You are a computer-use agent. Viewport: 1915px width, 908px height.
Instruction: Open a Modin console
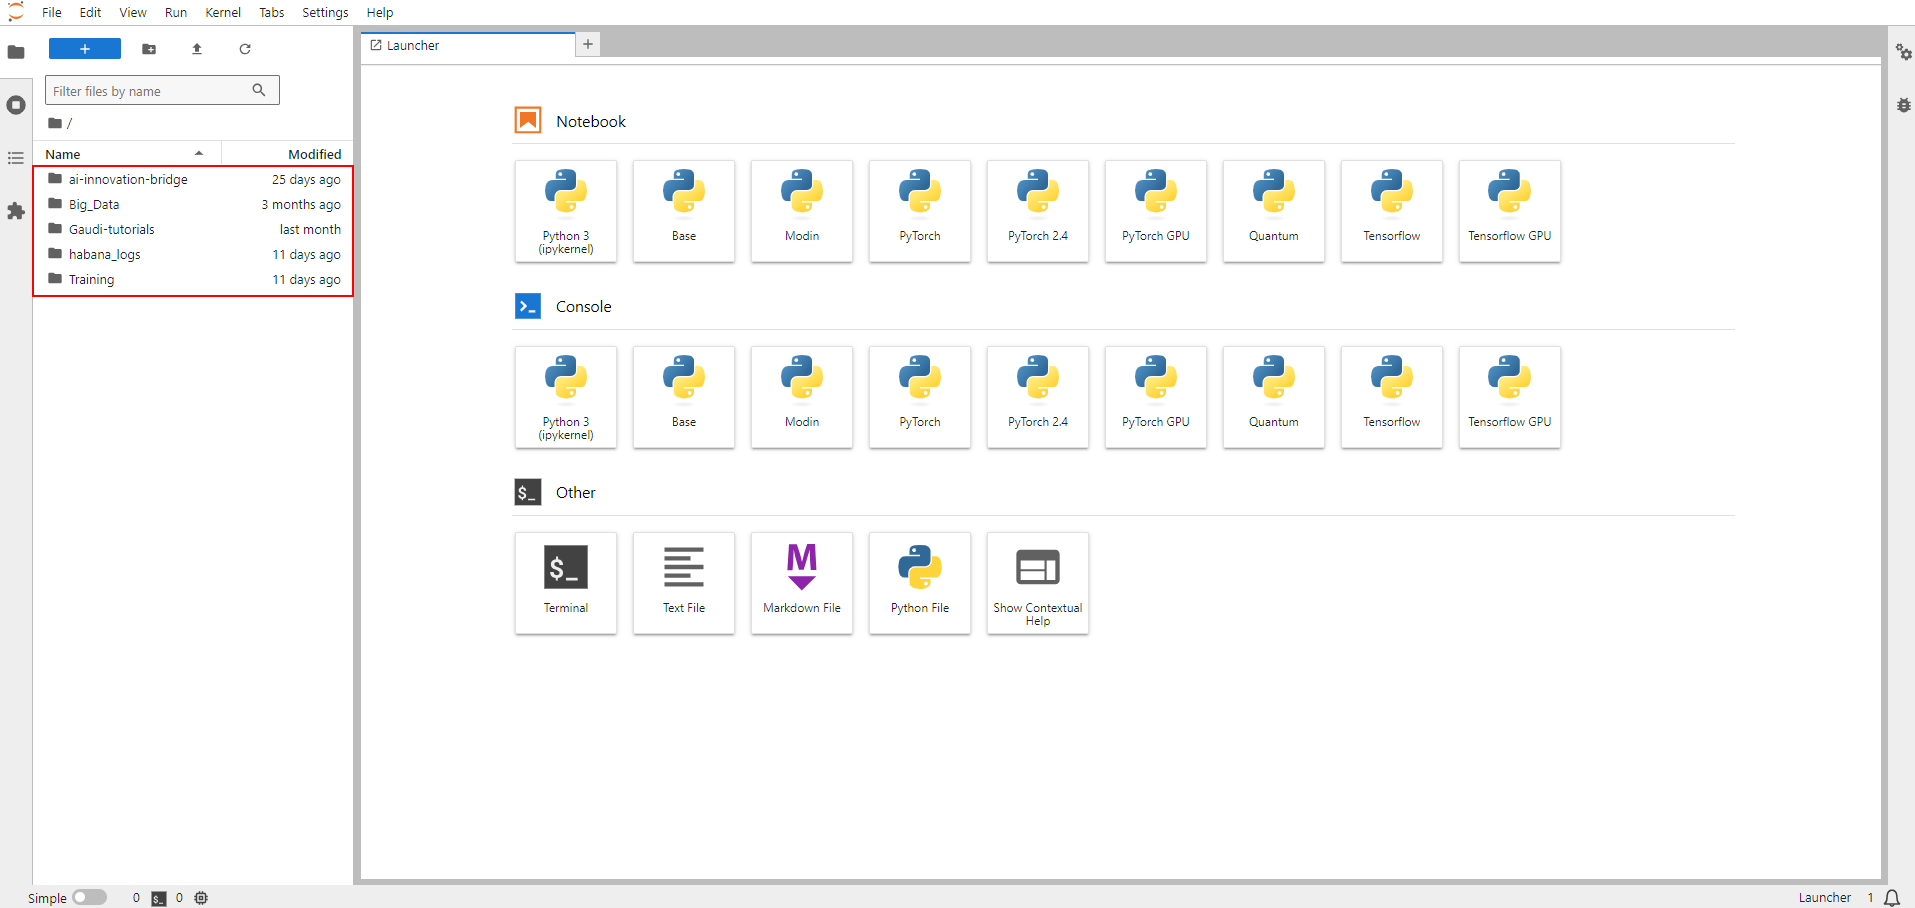tap(802, 397)
